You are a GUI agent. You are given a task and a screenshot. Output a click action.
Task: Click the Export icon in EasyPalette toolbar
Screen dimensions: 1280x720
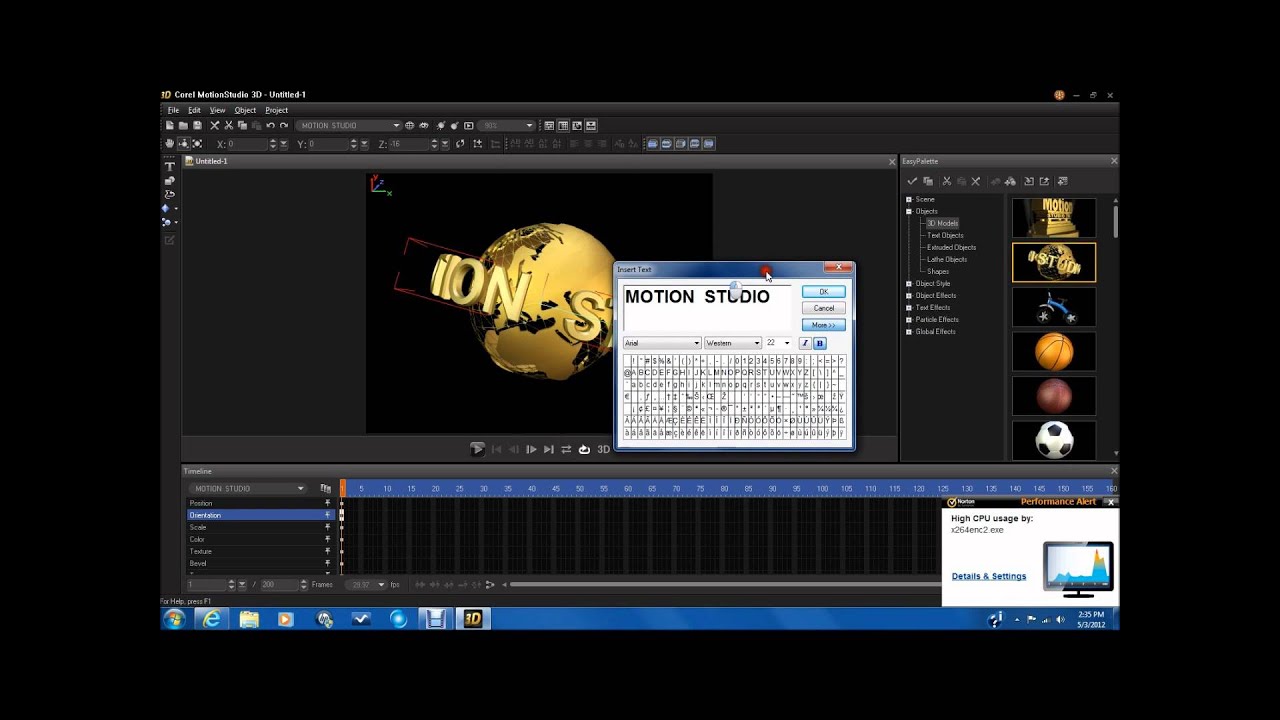coord(1044,181)
